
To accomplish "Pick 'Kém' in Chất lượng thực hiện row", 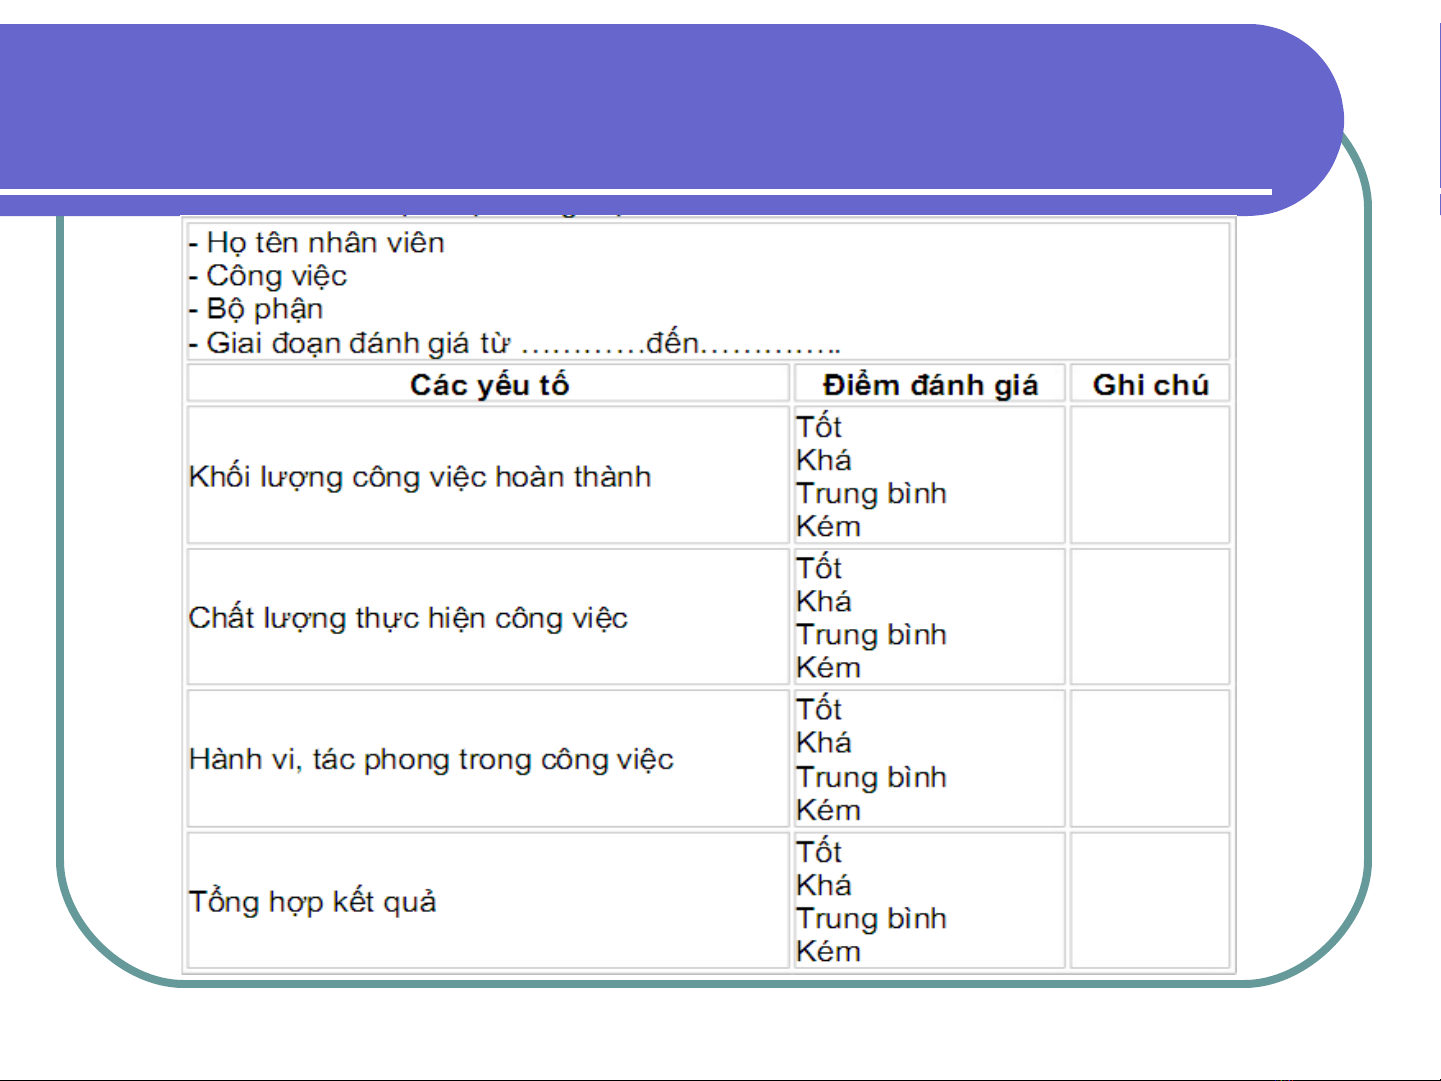I will 828,667.
